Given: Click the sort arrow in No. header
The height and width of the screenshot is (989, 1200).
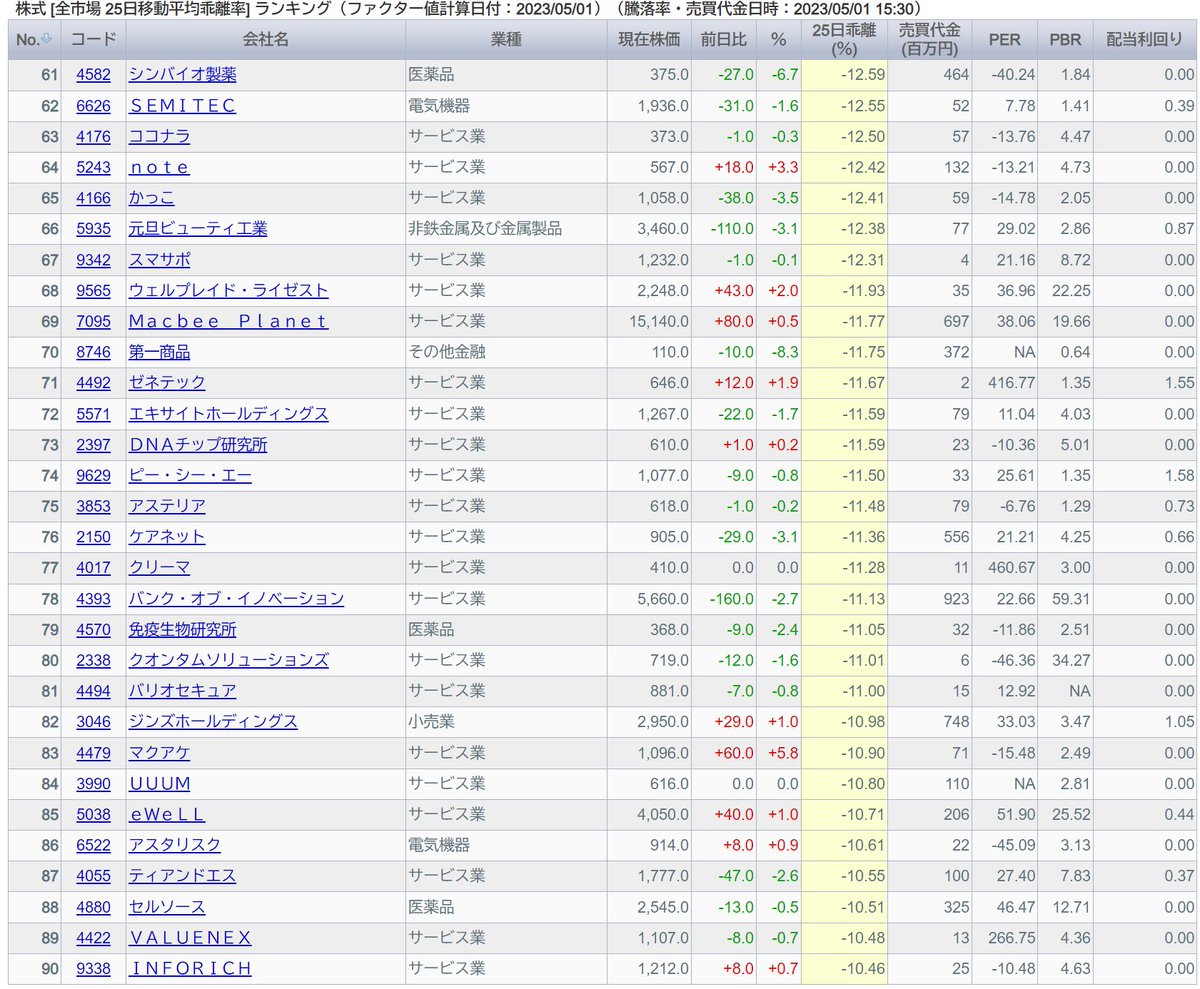Looking at the screenshot, I should pyautogui.click(x=47, y=40).
